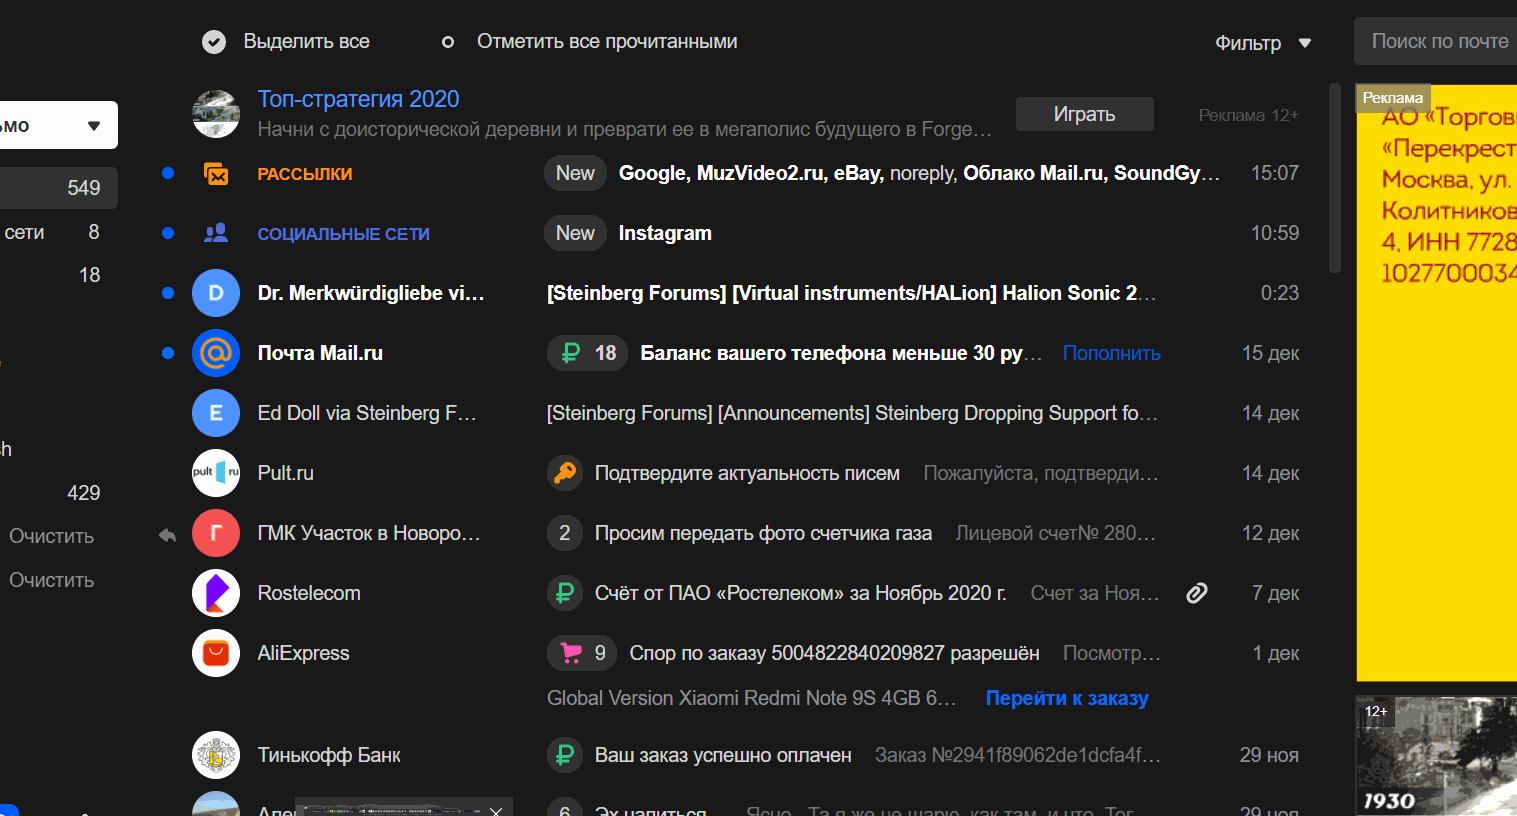Toggle Отметить все прочитанными circle
This screenshot has height=816, width=1517.
click(448, 42)
